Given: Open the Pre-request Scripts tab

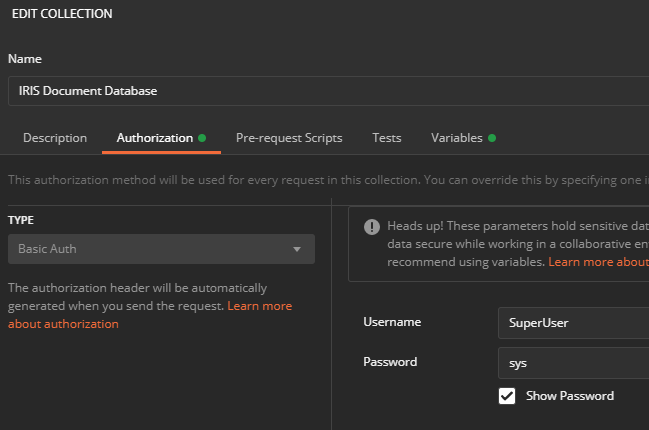Looking at the screenshot, I should tap(289, 138).
